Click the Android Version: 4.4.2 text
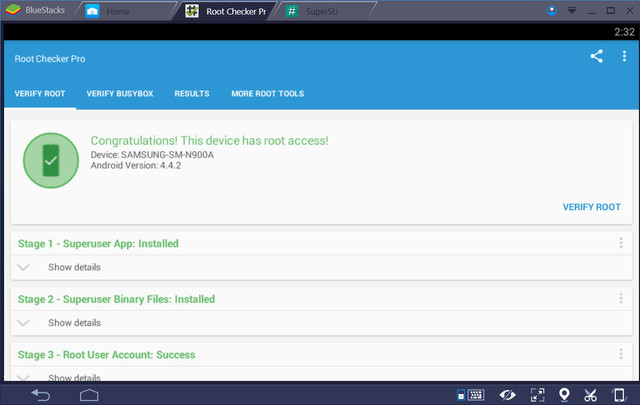This screenshot has height=405, width=640. (x=136, y=165)
